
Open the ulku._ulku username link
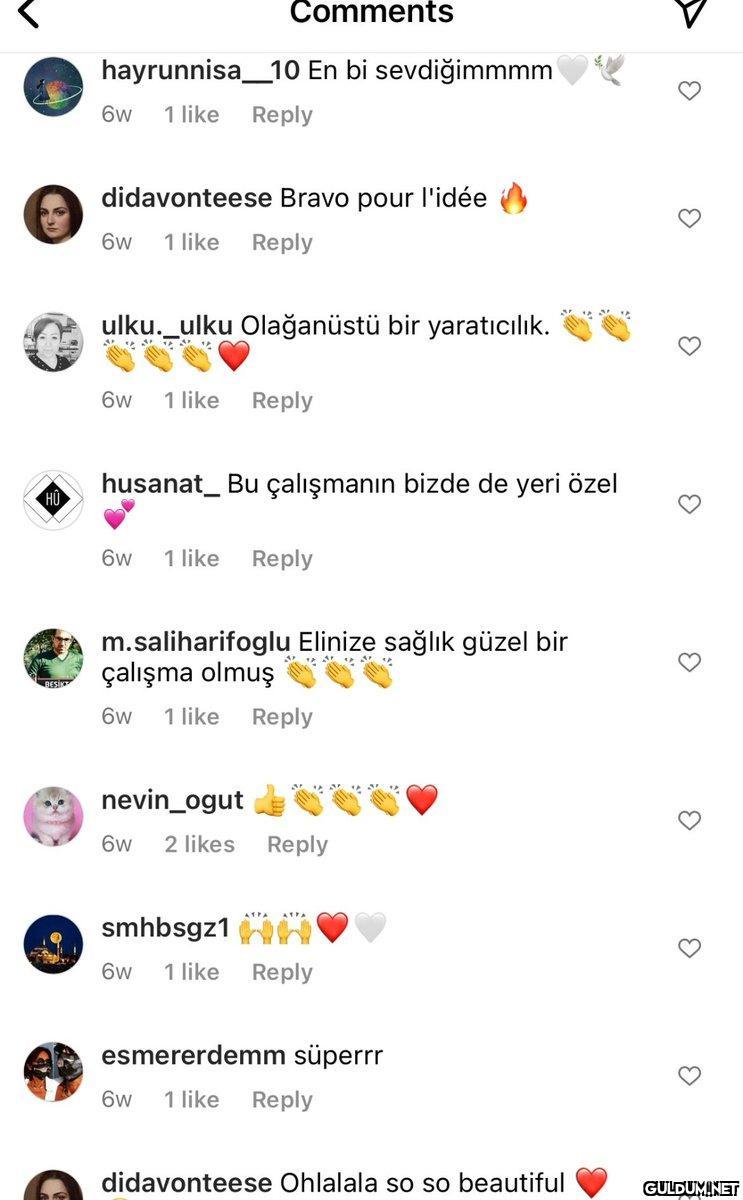[167, 326]
